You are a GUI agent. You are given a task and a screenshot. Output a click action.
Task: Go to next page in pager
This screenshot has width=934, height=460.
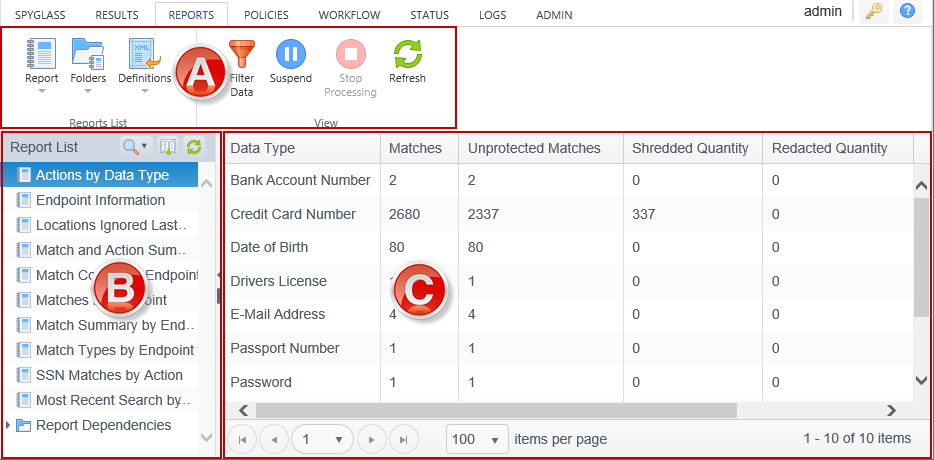[x=372, y=439]
